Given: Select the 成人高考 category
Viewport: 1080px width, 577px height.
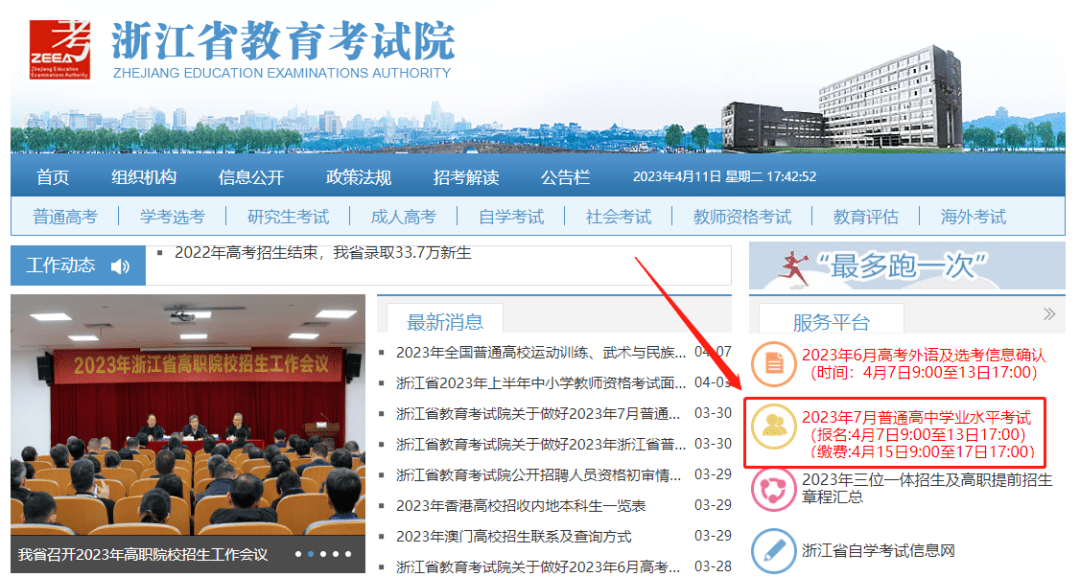Looking at the screenshot, I should [404, 217].
